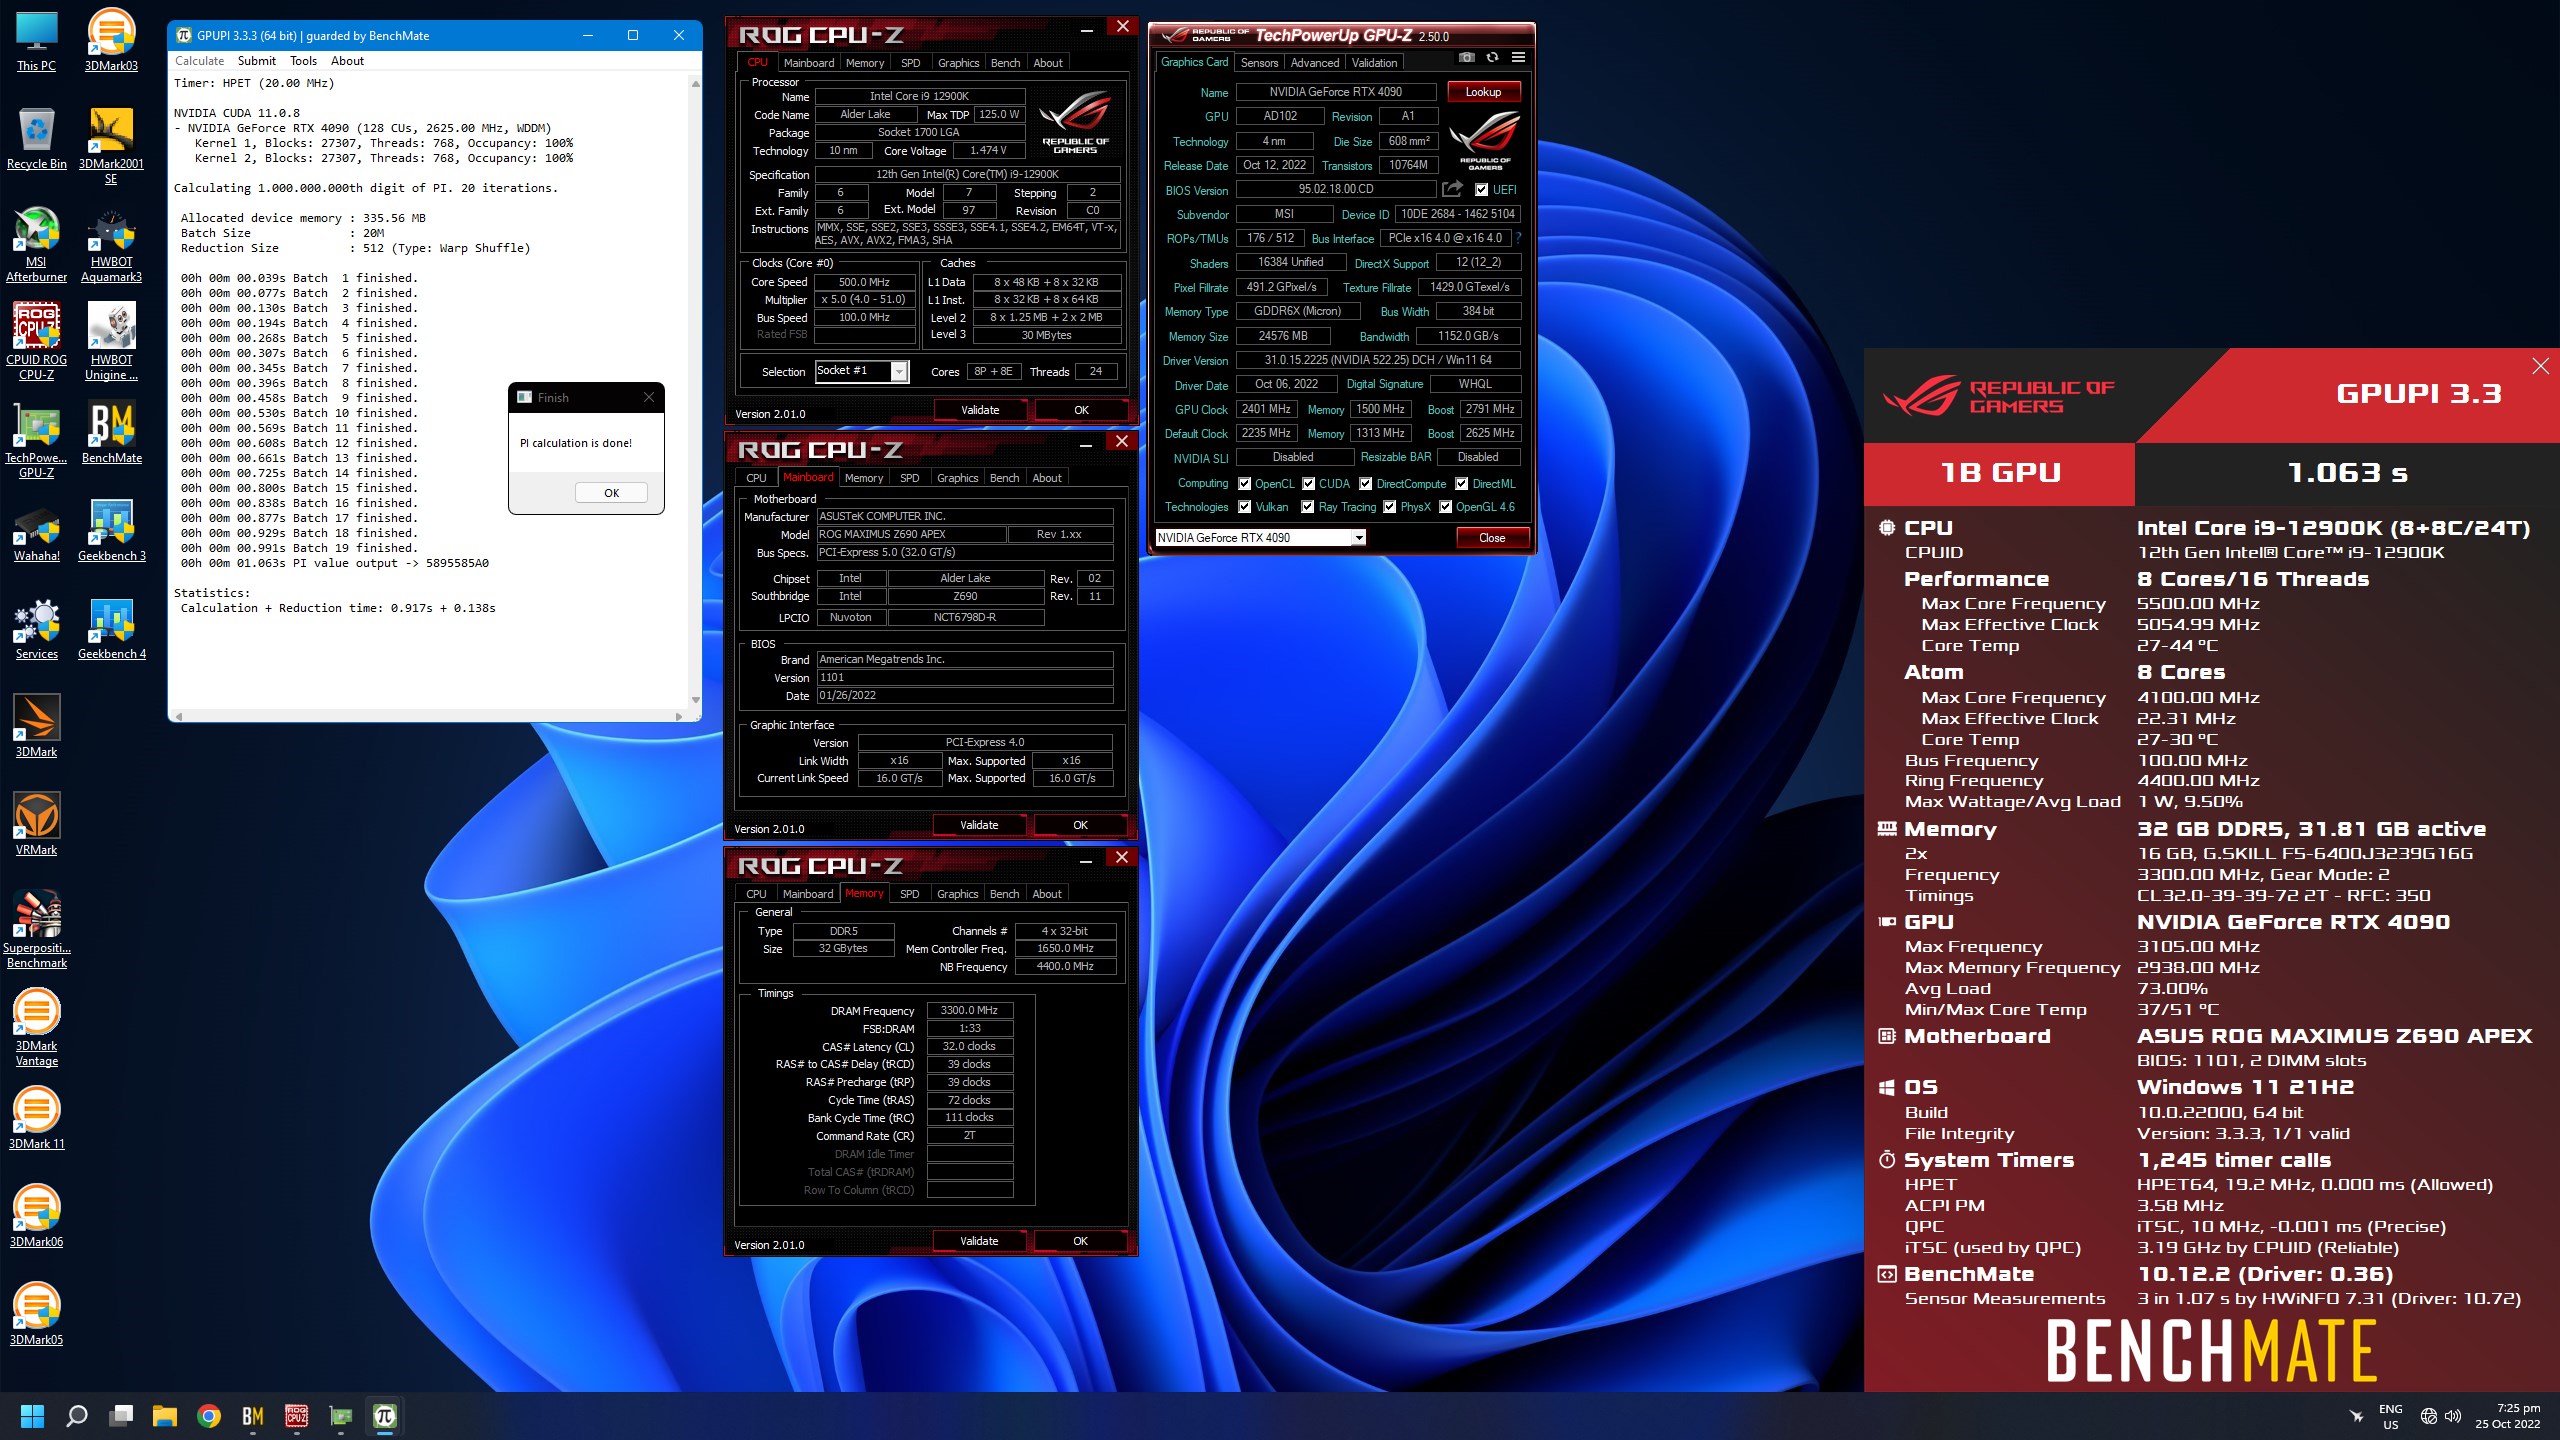This screenshot has height=1440, width=2560.
Task: Click GPUPI horizontal scrollbar at bottom
Action: tap(427, 716)
